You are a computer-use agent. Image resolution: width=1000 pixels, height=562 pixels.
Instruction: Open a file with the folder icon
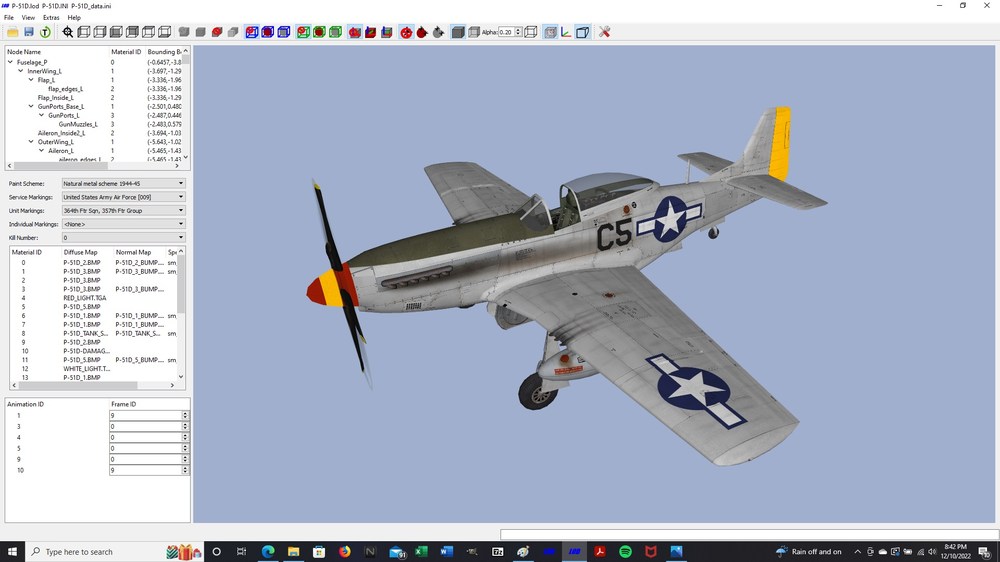pyautogui.click(x=13, y=32)
